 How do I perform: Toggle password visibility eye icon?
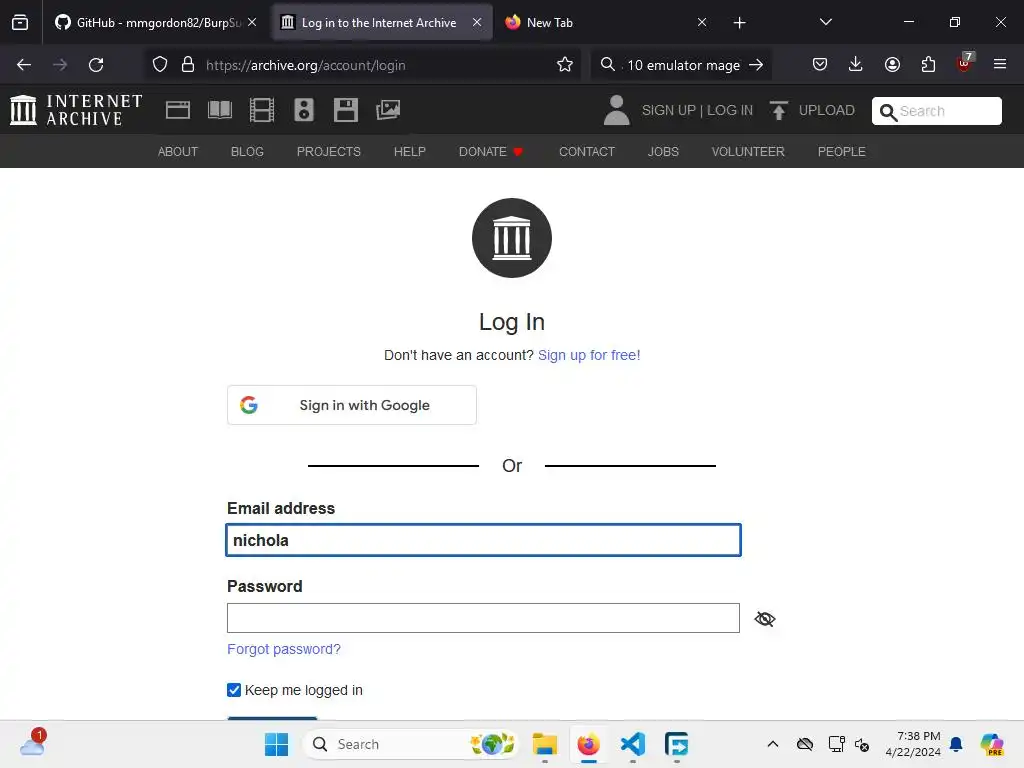coord(765,618)
